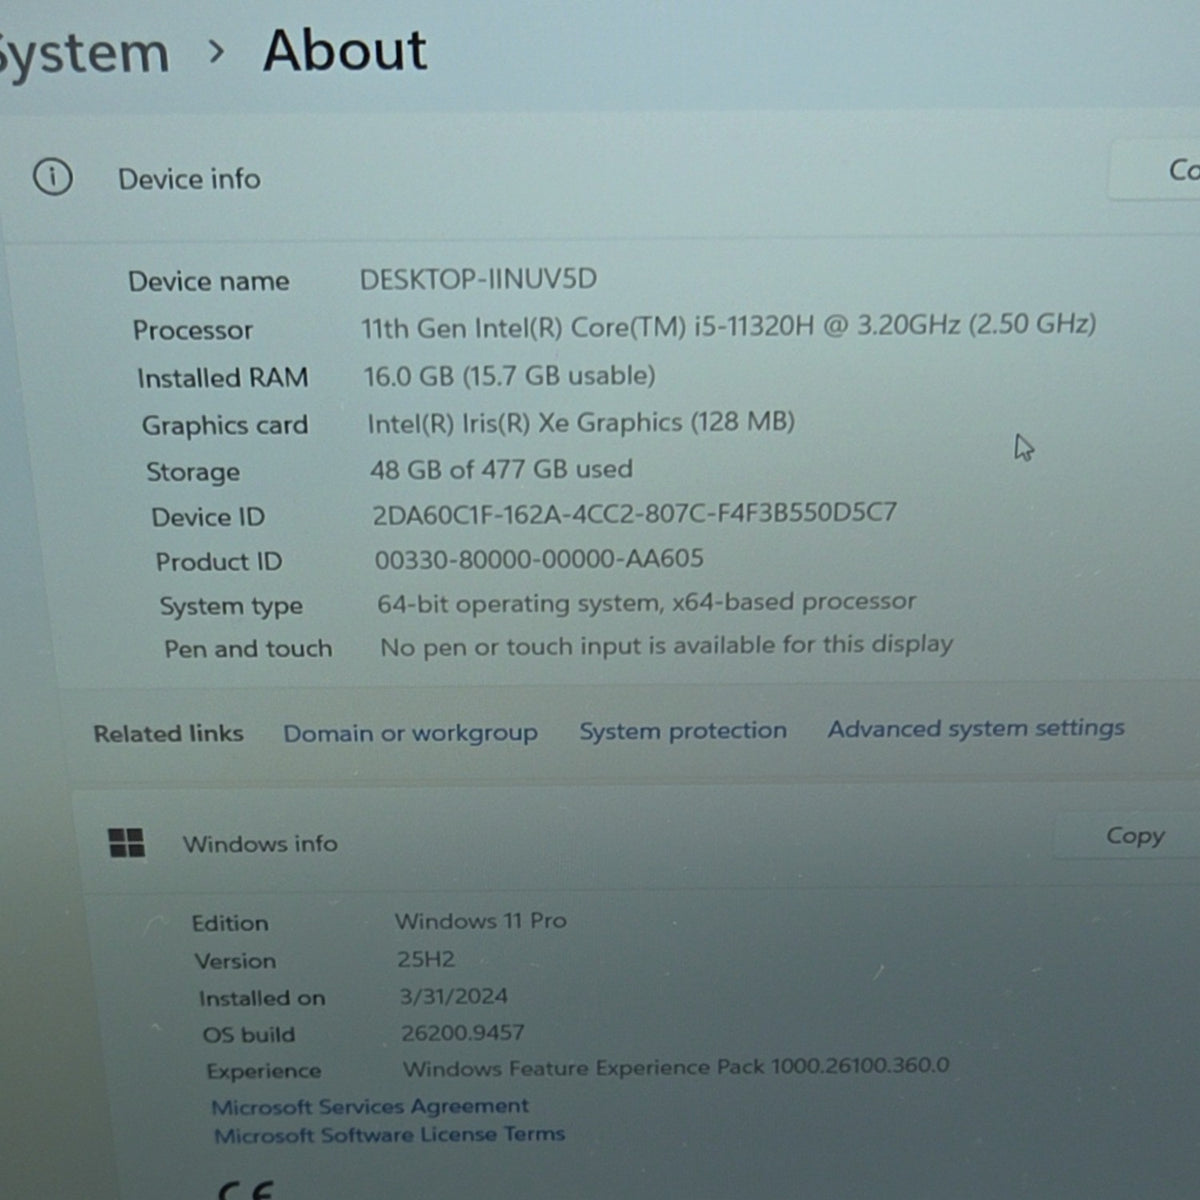The width and height of the screenshot is (1200, 1200).
Task: Click the Storage 48 GB used value
Action: tap(501, 469)
